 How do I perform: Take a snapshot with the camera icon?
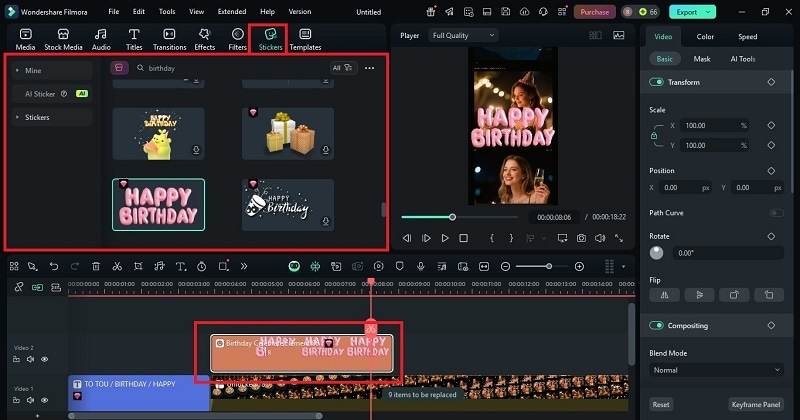(x=581, y=238)
